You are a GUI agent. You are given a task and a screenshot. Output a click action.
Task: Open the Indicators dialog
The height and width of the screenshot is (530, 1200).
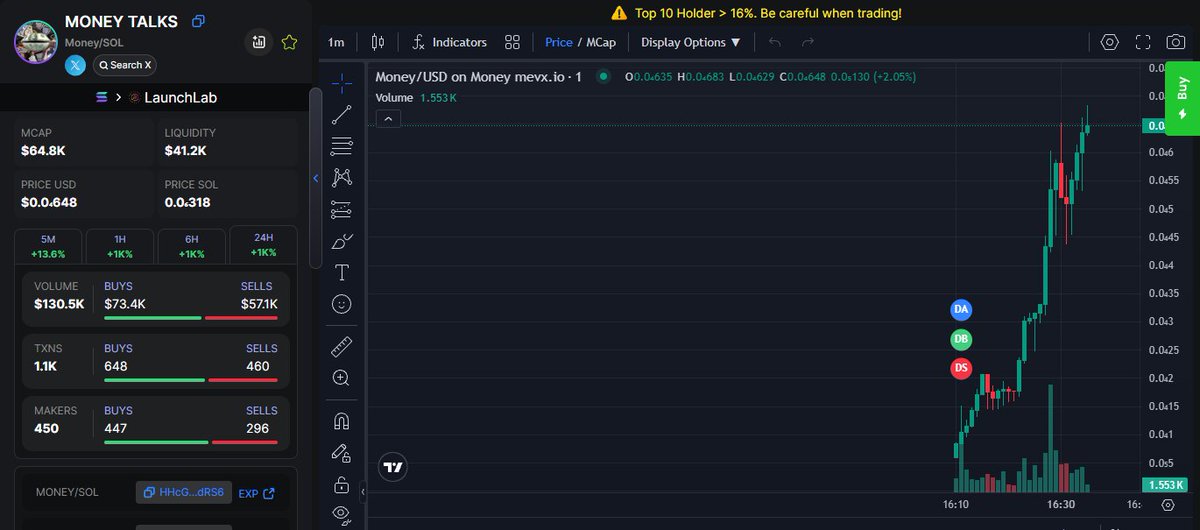coord(448,42)
